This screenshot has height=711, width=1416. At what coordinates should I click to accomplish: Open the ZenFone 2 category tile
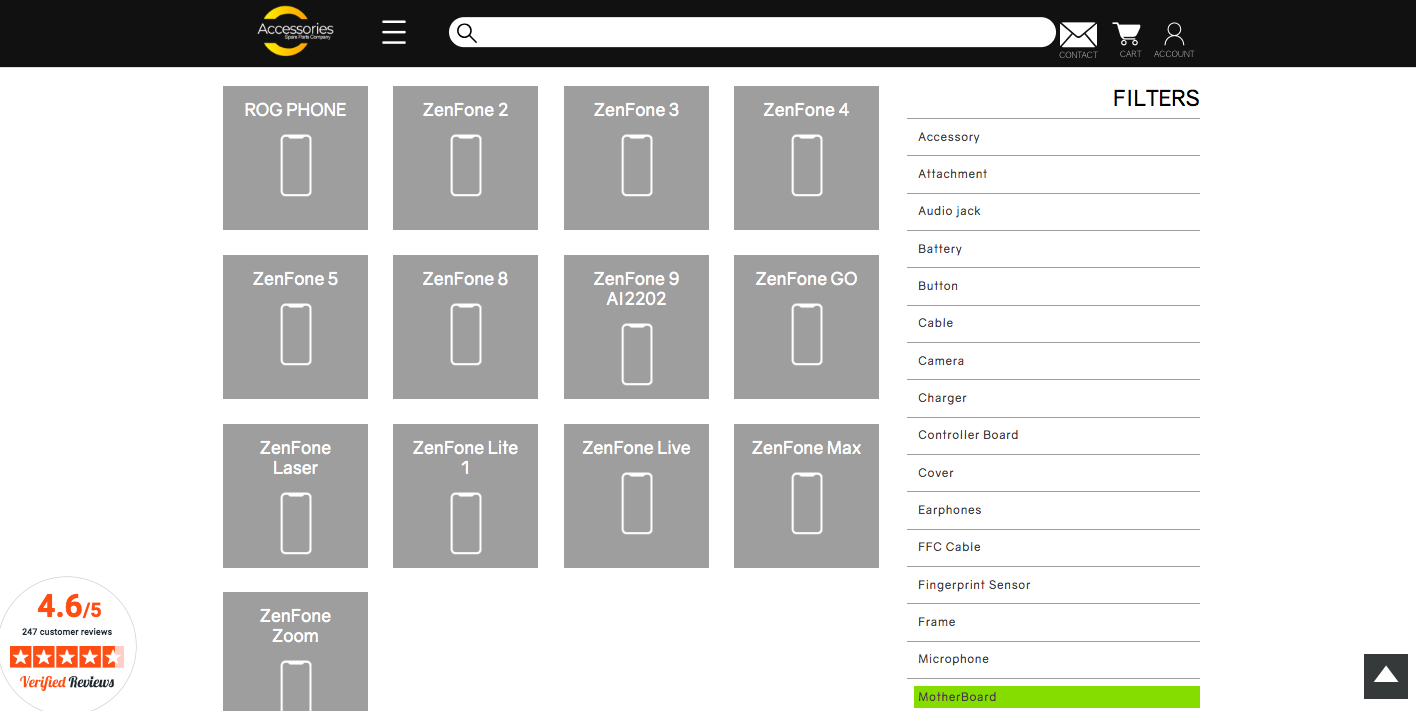(465, 158)
